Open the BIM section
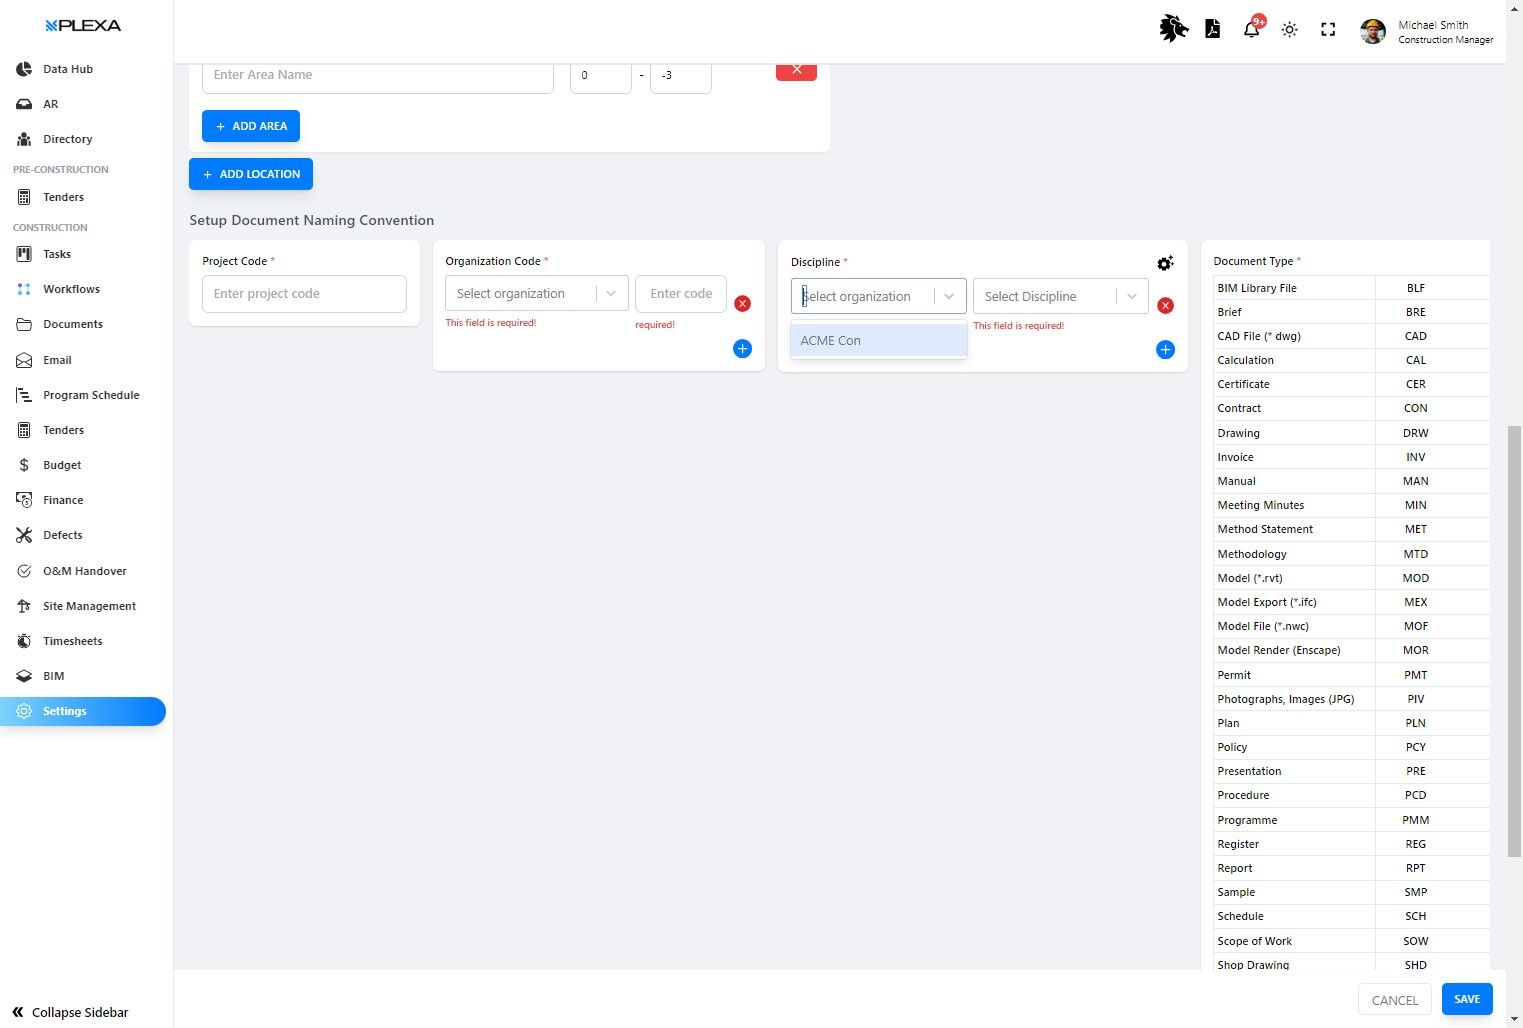This screenshot has height=1028, width=1523. click(x=54, y=675)
